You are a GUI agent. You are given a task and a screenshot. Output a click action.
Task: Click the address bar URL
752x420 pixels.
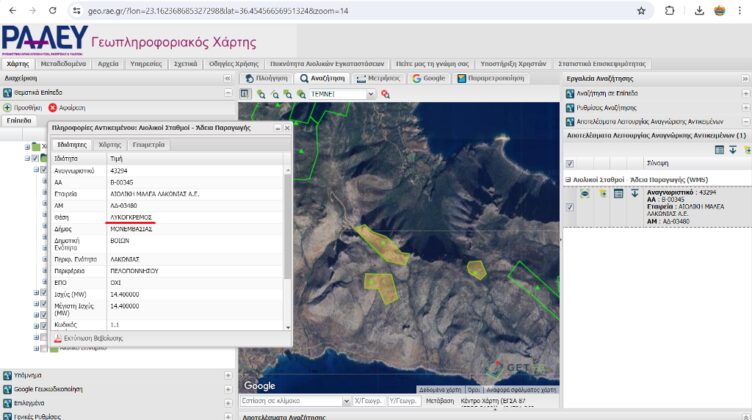pyautogui.click(x=218, y=11)
